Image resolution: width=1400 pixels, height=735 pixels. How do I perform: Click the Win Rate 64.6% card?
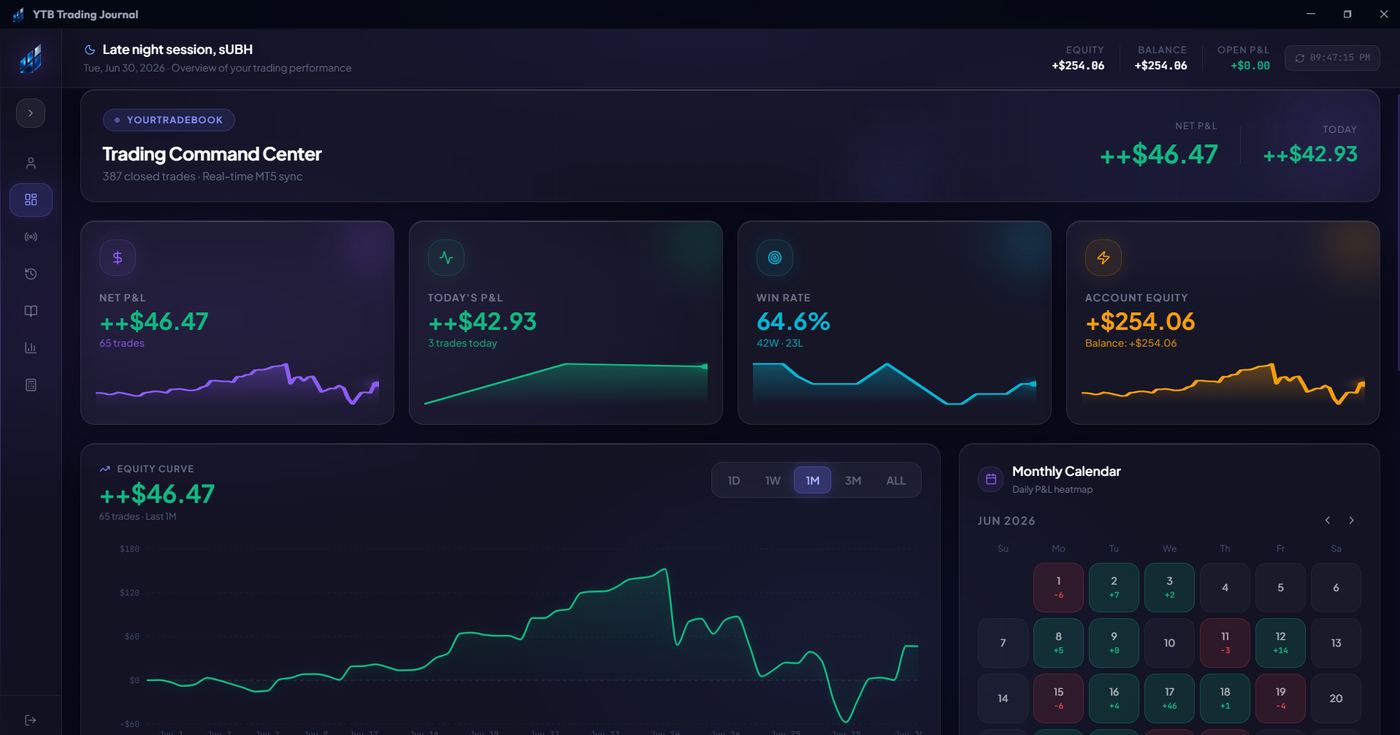(894, 323)
